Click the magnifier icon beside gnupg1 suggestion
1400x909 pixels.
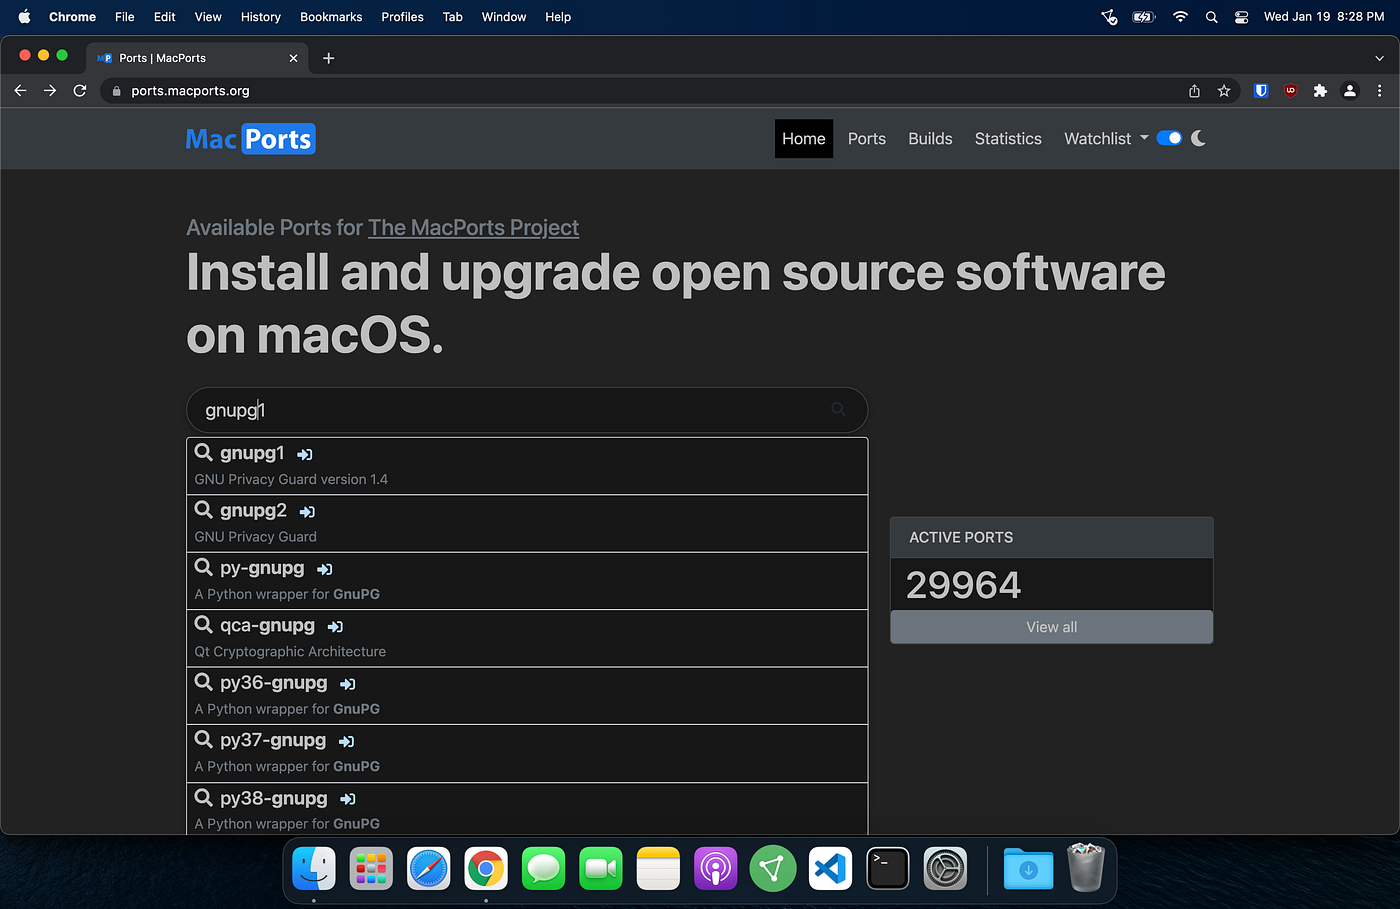coord(204,452)
